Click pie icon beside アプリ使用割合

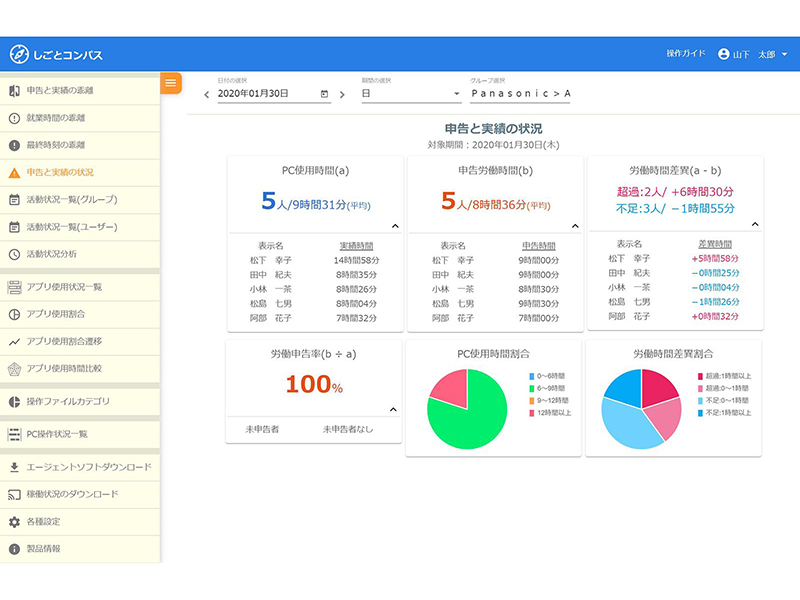point(14,314)
